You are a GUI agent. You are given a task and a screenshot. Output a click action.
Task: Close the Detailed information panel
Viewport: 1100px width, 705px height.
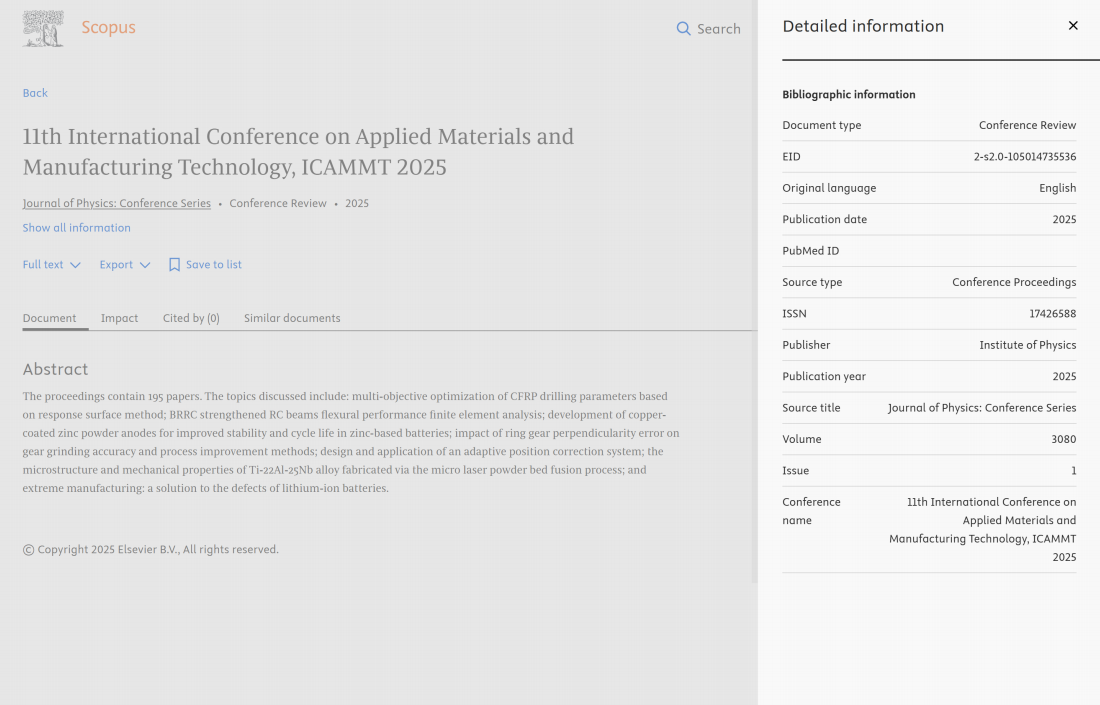pyautogui.click(x=1073, y=26)
